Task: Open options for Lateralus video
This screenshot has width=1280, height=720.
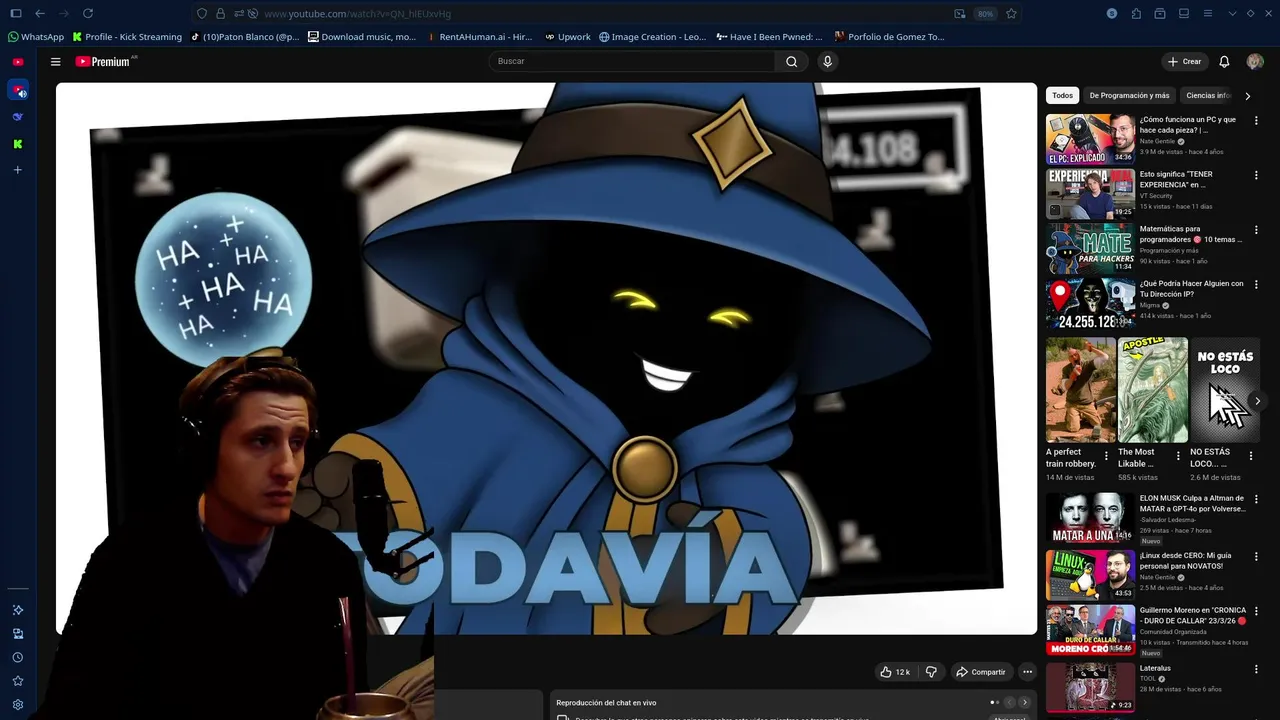Action: (x=1256, y=668)
